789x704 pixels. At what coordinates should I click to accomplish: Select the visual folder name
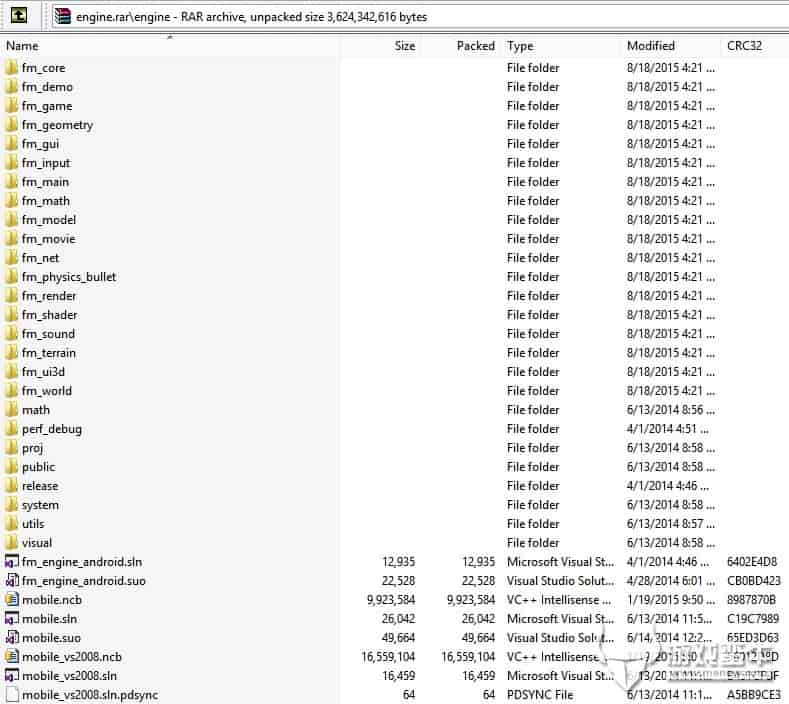(37, 542)
